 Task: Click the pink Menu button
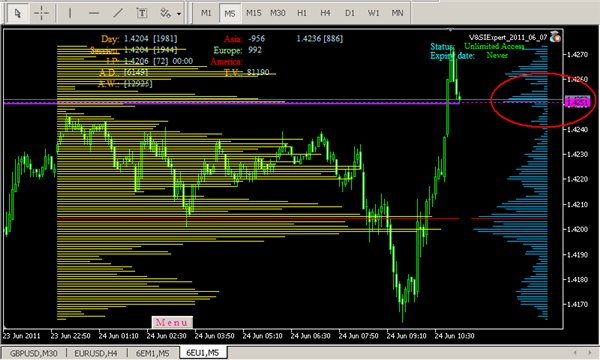pos(172,323)
